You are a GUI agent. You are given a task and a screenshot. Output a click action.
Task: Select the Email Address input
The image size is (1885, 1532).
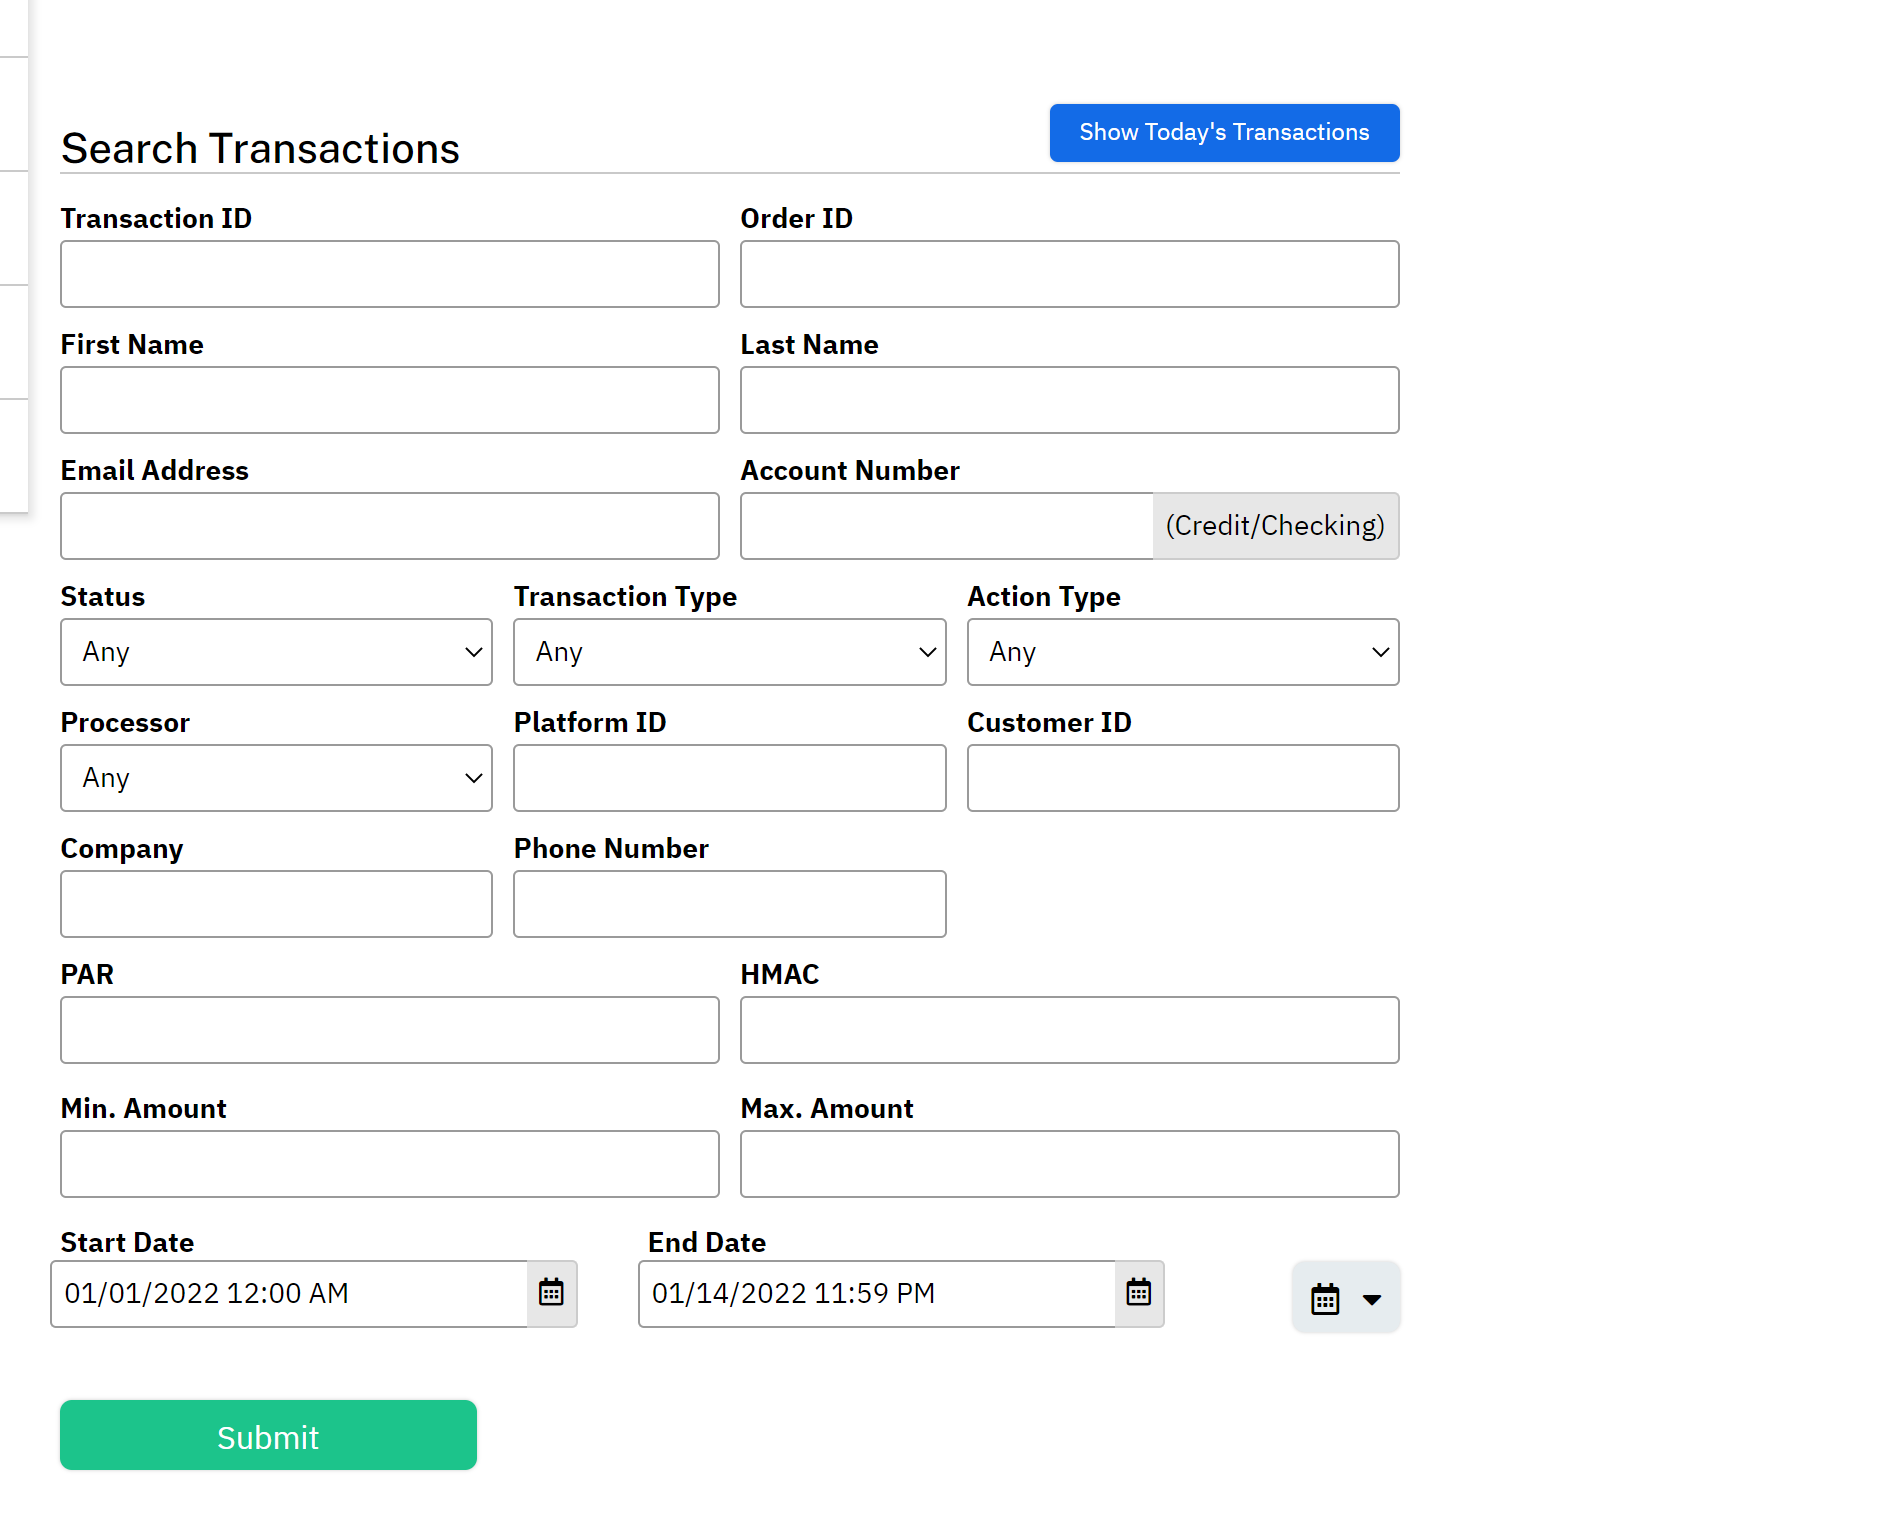[390, 526]
